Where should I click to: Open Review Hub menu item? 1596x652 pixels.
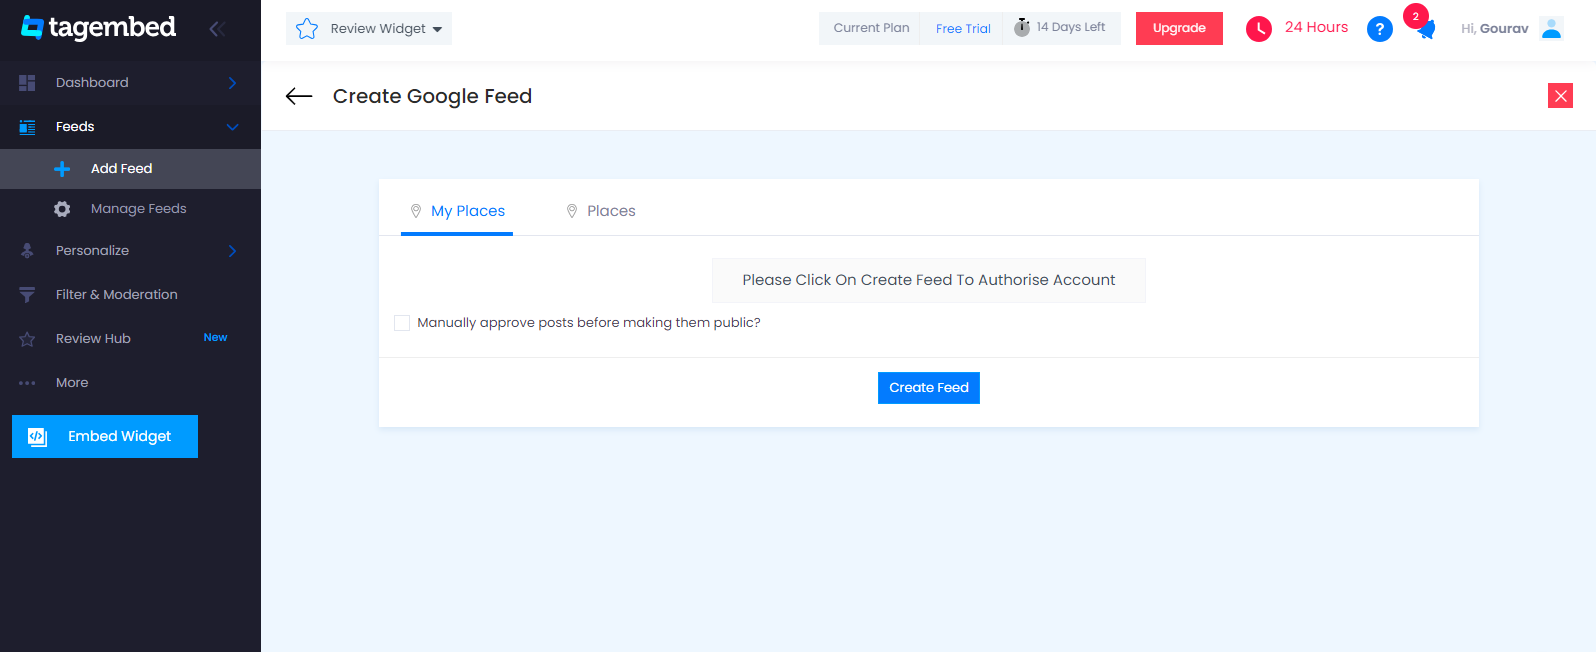click(x=130, y=339)
